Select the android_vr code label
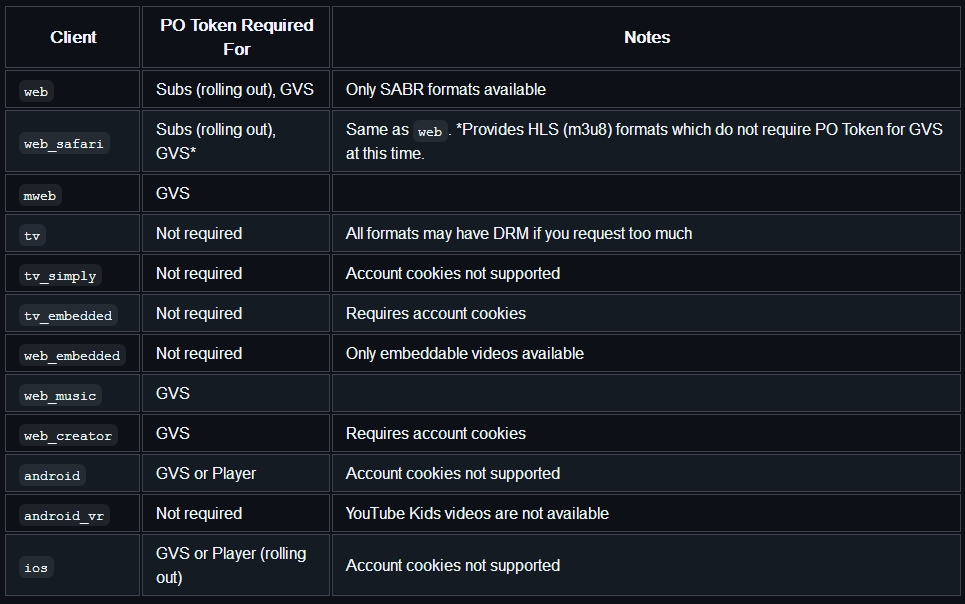This screenshot has width=965, height=604. pos(64,515)
